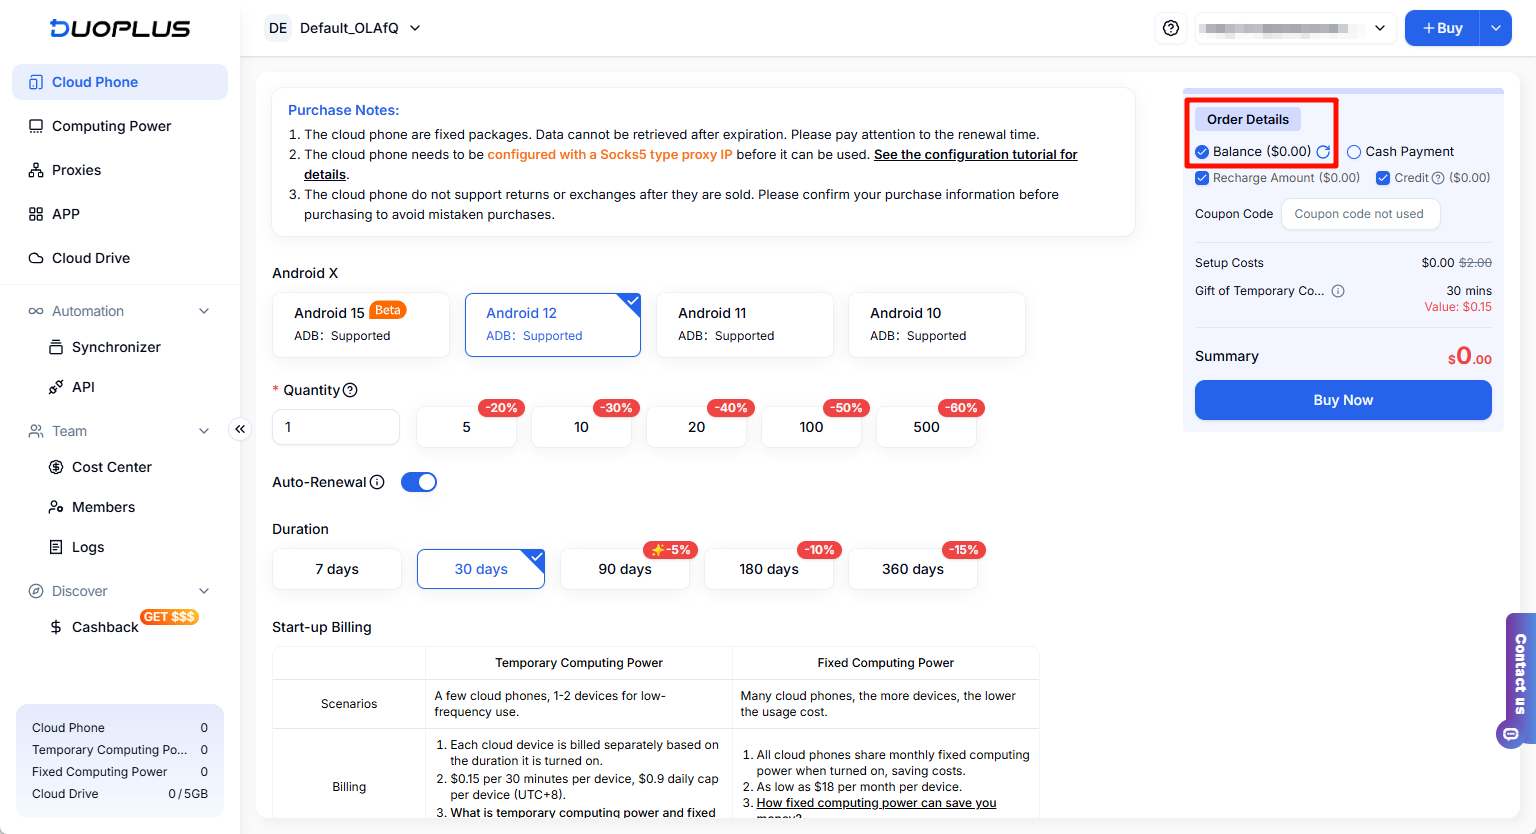
Task: Collapse the Automation section chevron
Action: point(204,311)
